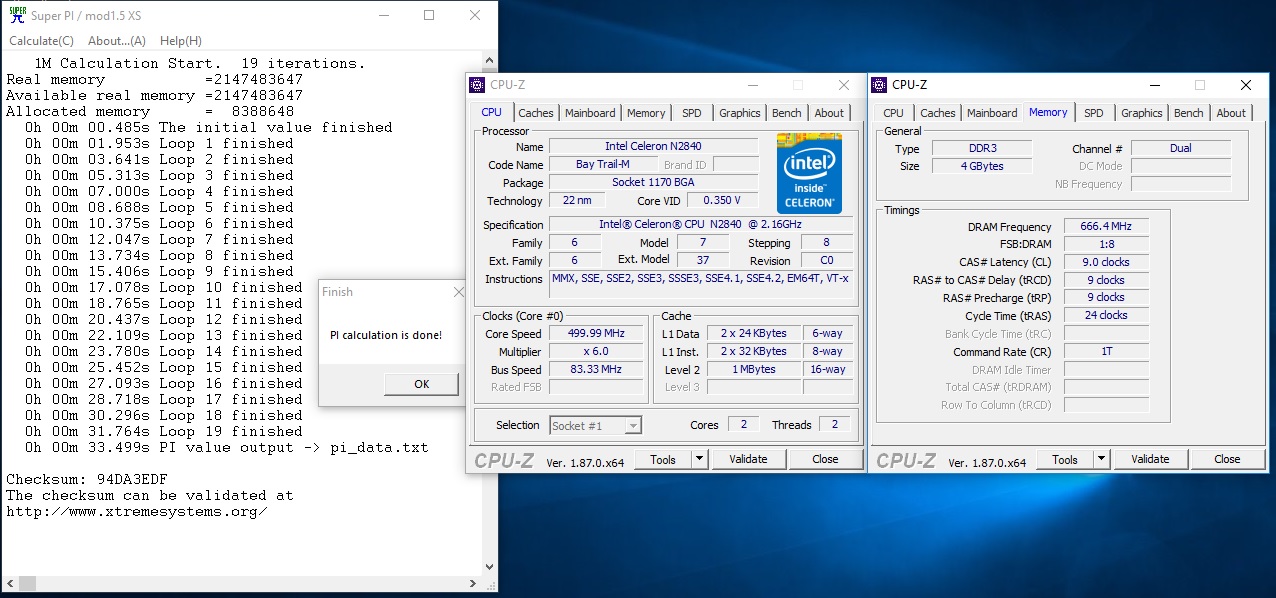1276x598 pixels.
Task: Click the memory Size 4 GBytes value
Action: click(981, 166)
